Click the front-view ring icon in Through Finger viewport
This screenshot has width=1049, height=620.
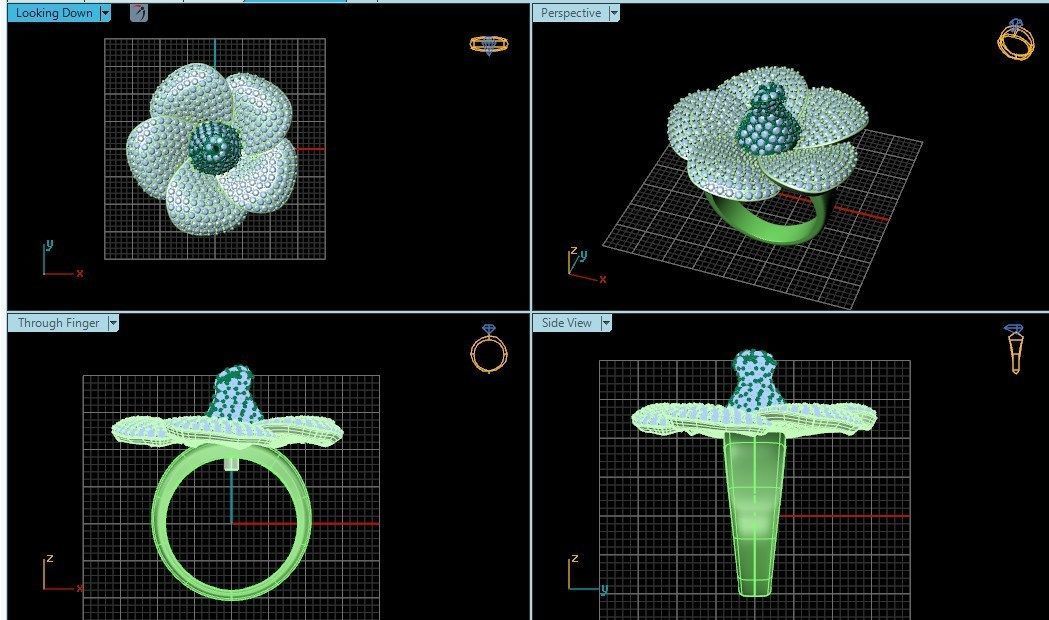[489, 348]
